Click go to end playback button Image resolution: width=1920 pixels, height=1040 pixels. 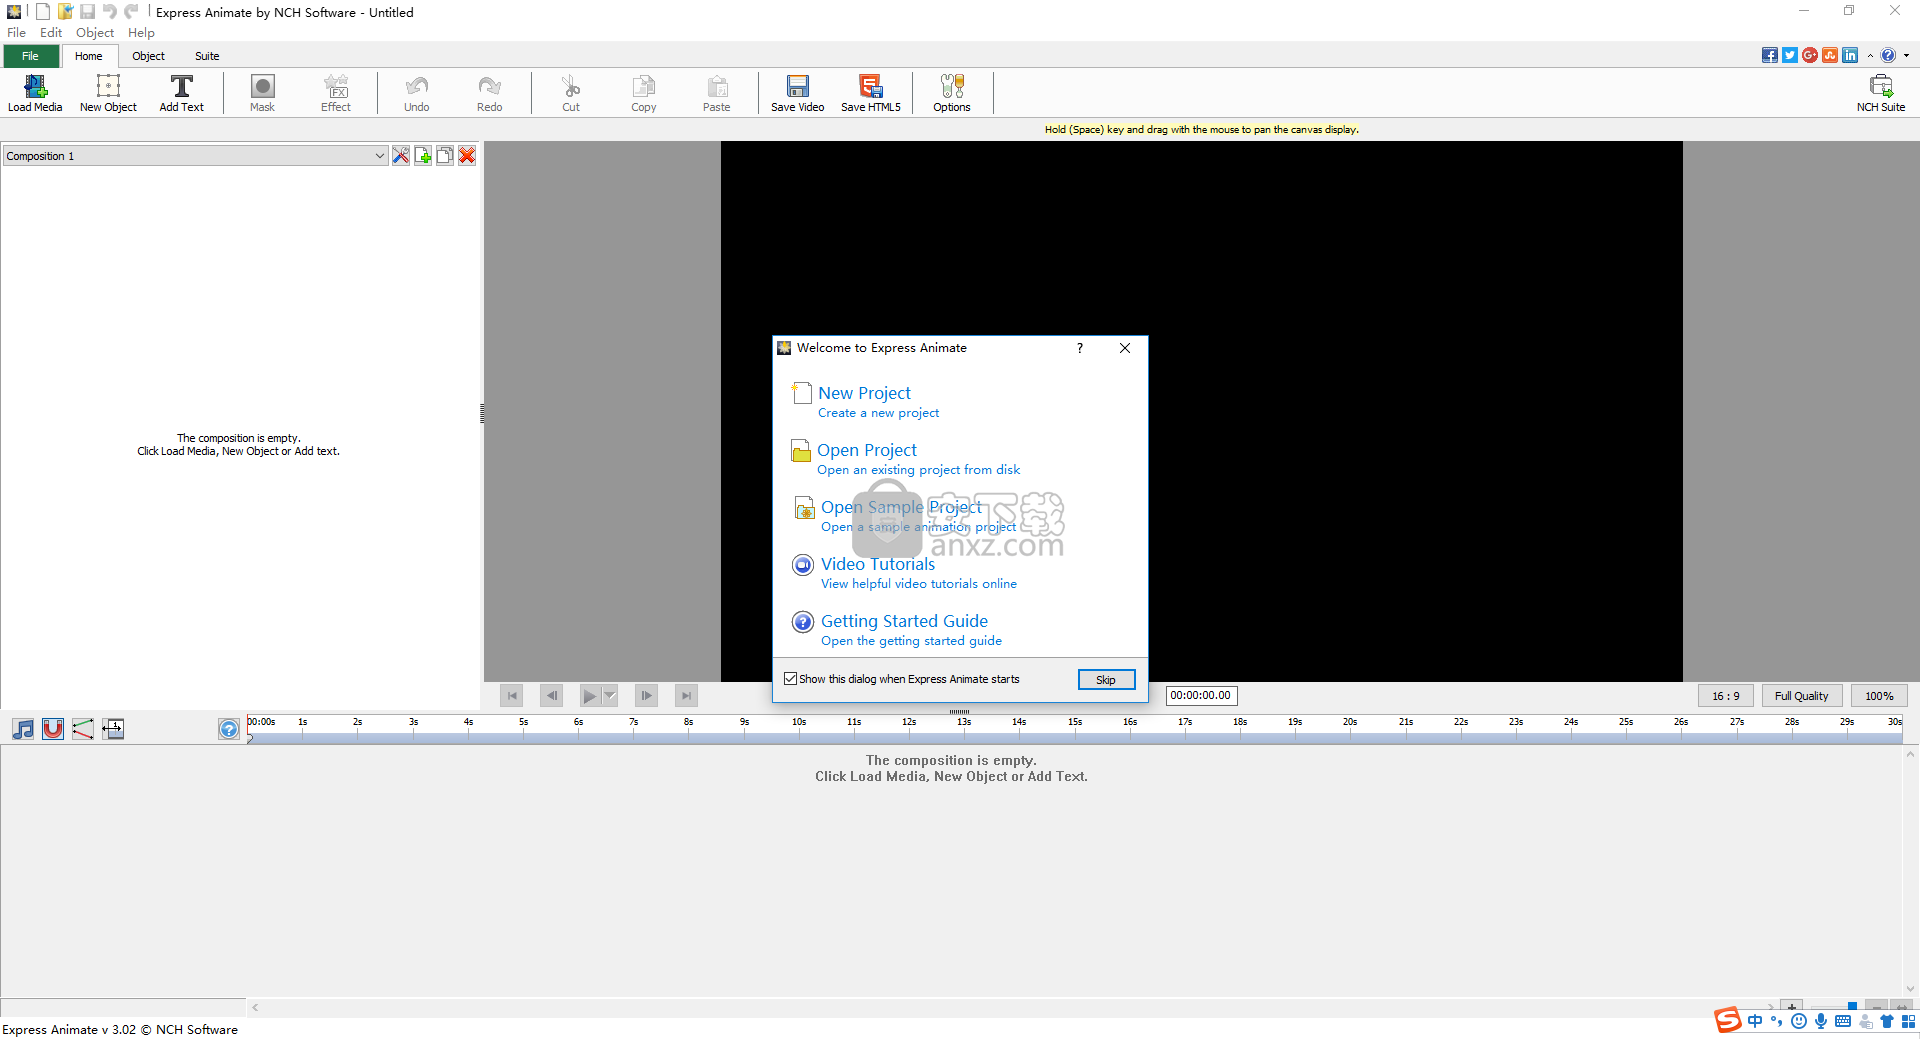686,695
